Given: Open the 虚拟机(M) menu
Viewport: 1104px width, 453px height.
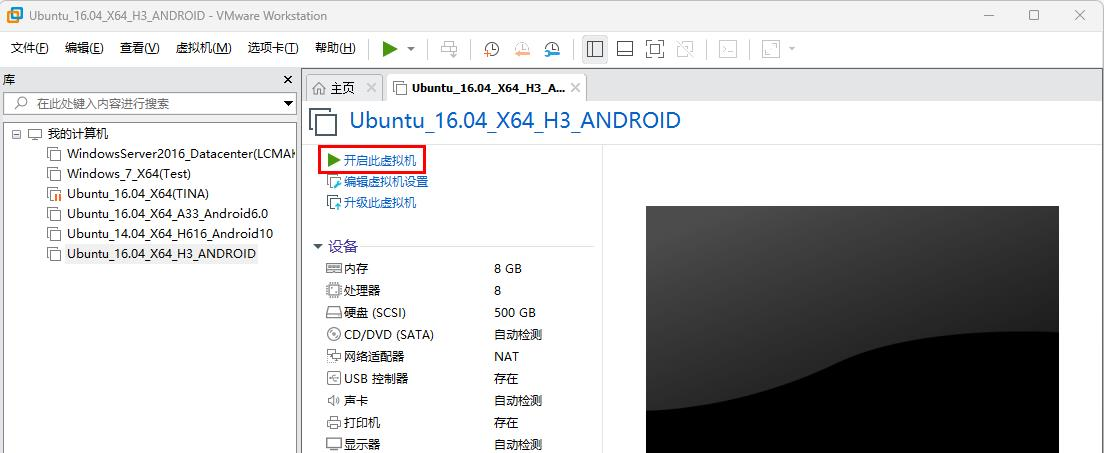Looking at the screenshot, I should click(203, 48).
